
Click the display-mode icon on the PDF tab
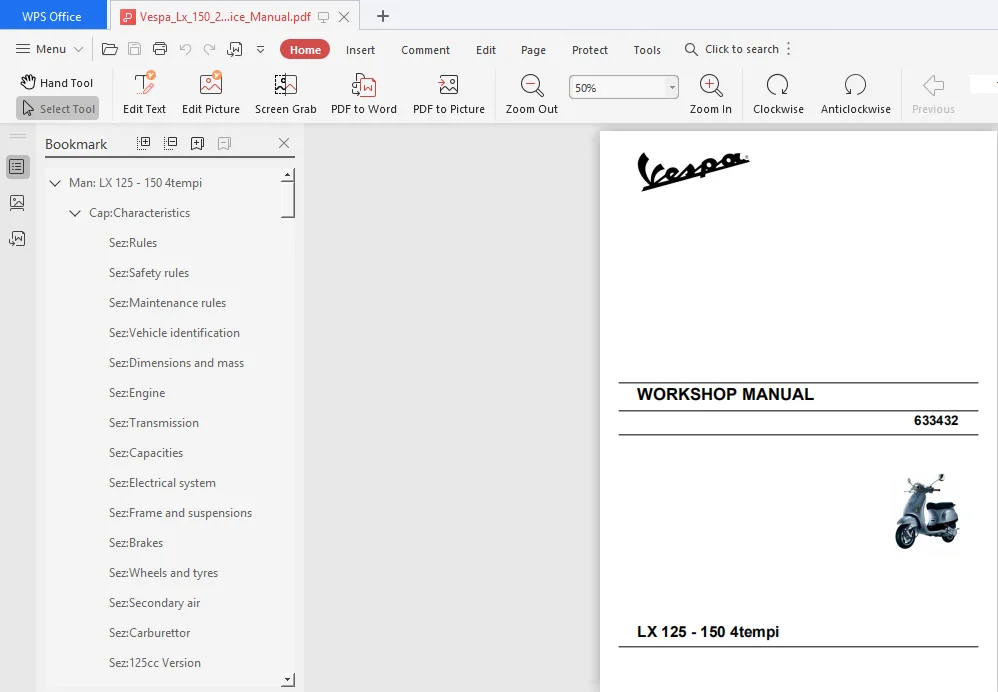(x=323, y=17)
